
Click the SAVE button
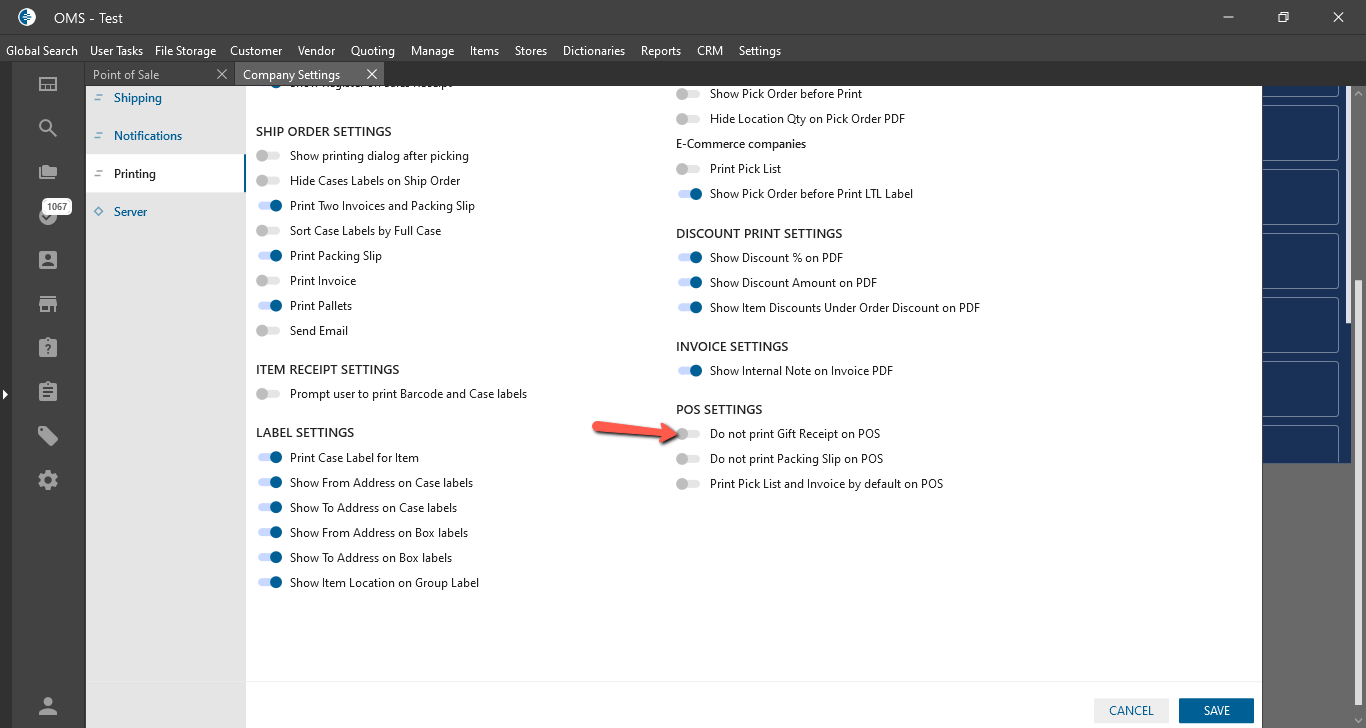[1216, 711]
